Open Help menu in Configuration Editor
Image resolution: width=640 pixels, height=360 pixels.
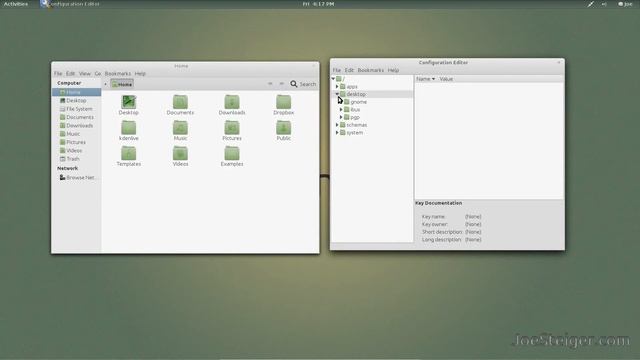click(393, 70)
